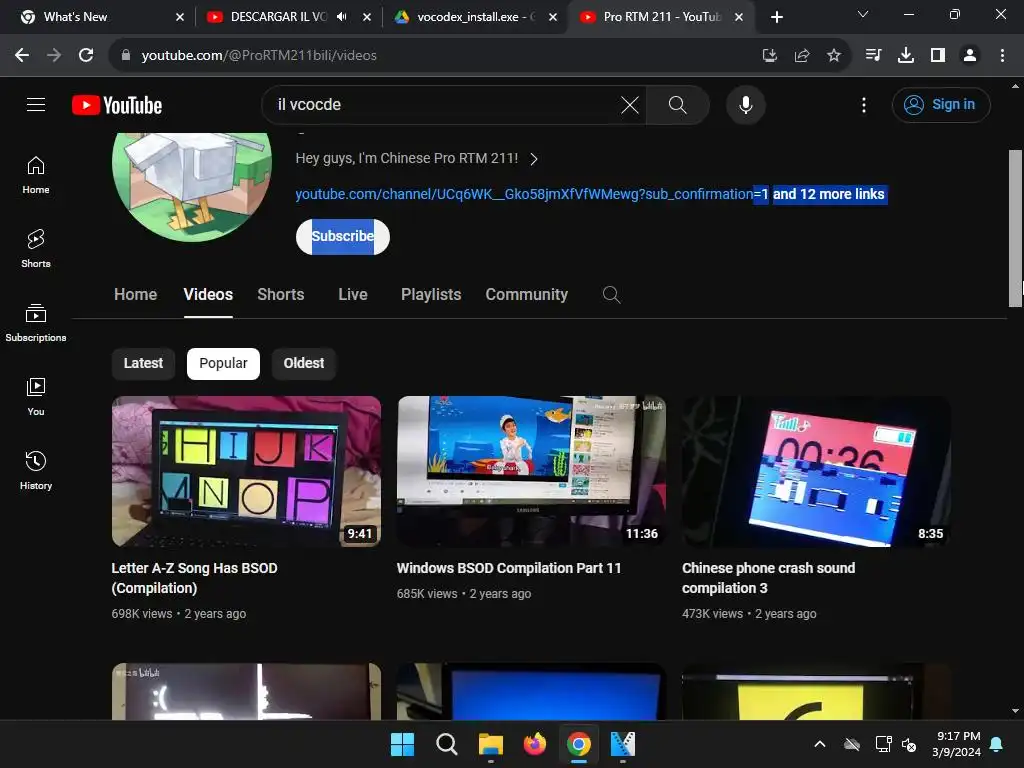Click the channel avatar image

tap(192, 186)
